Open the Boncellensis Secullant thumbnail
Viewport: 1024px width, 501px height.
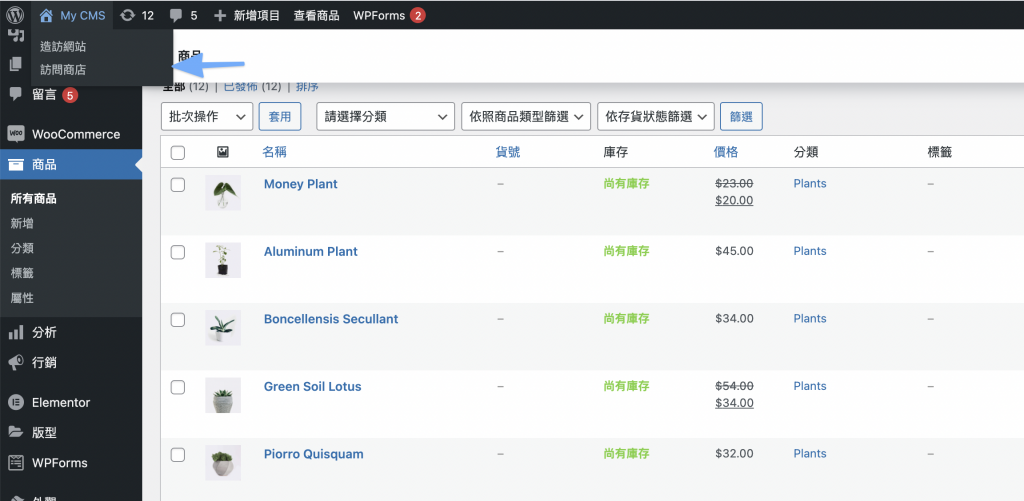pos(223,328)
